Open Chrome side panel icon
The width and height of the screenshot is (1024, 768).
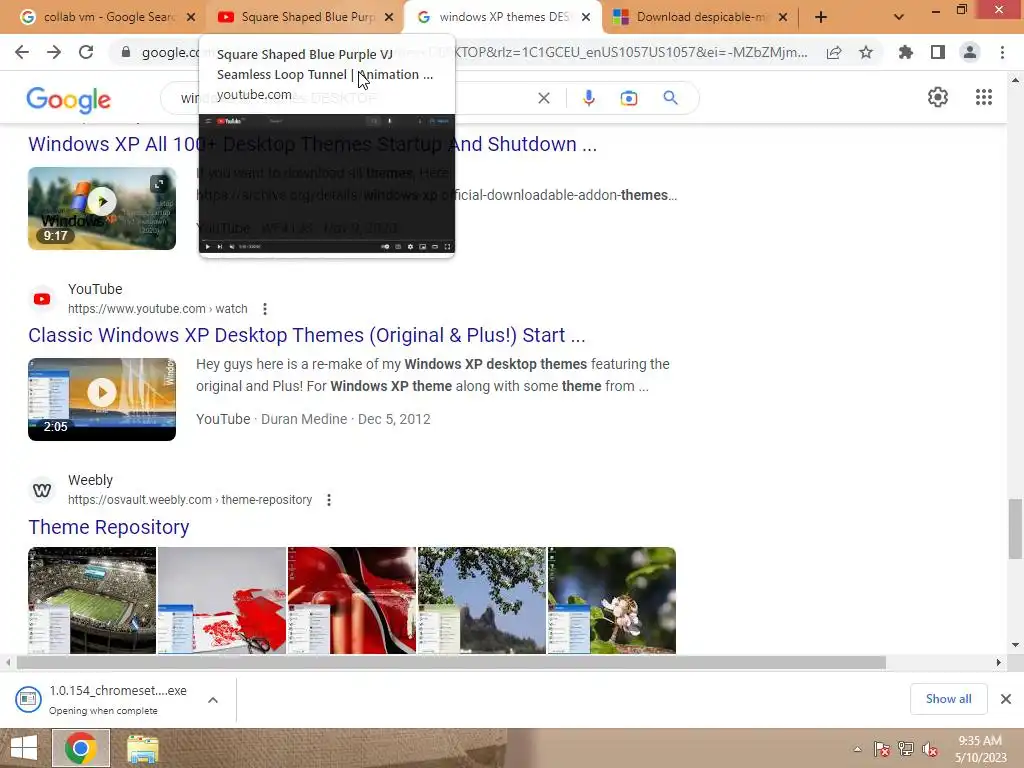click(x=938, y=52)
